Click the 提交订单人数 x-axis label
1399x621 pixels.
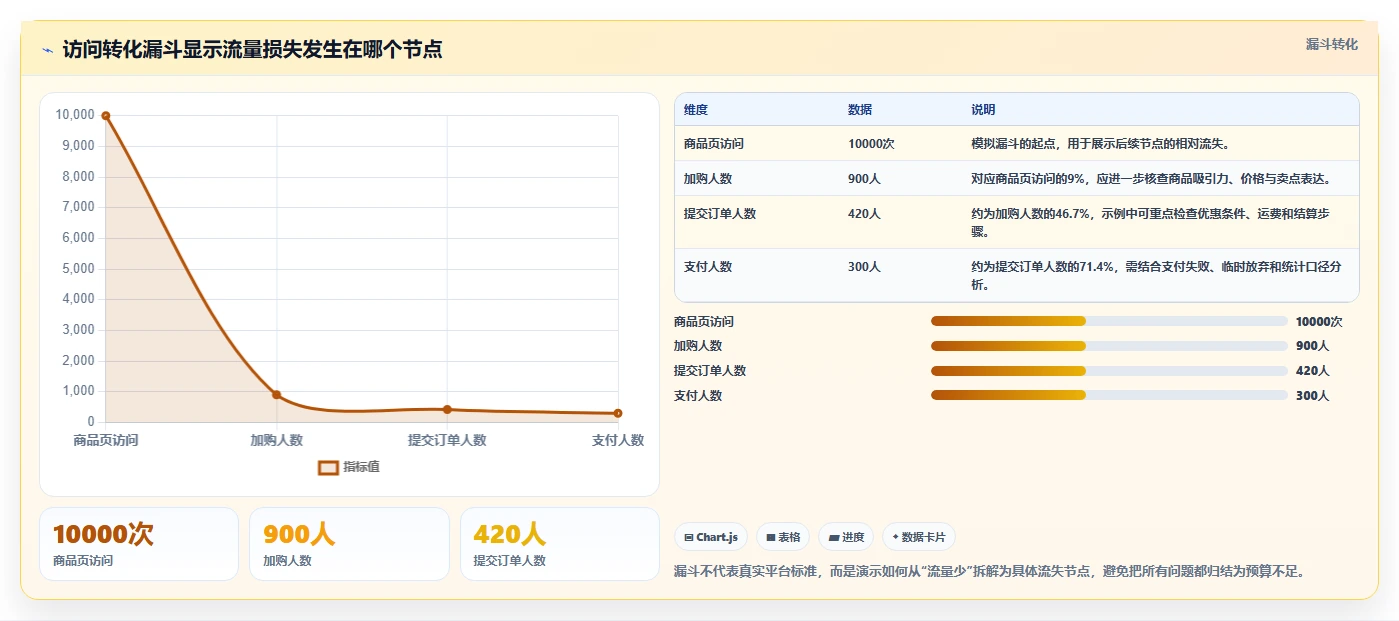pyautogui.click(x=447, y=440)
